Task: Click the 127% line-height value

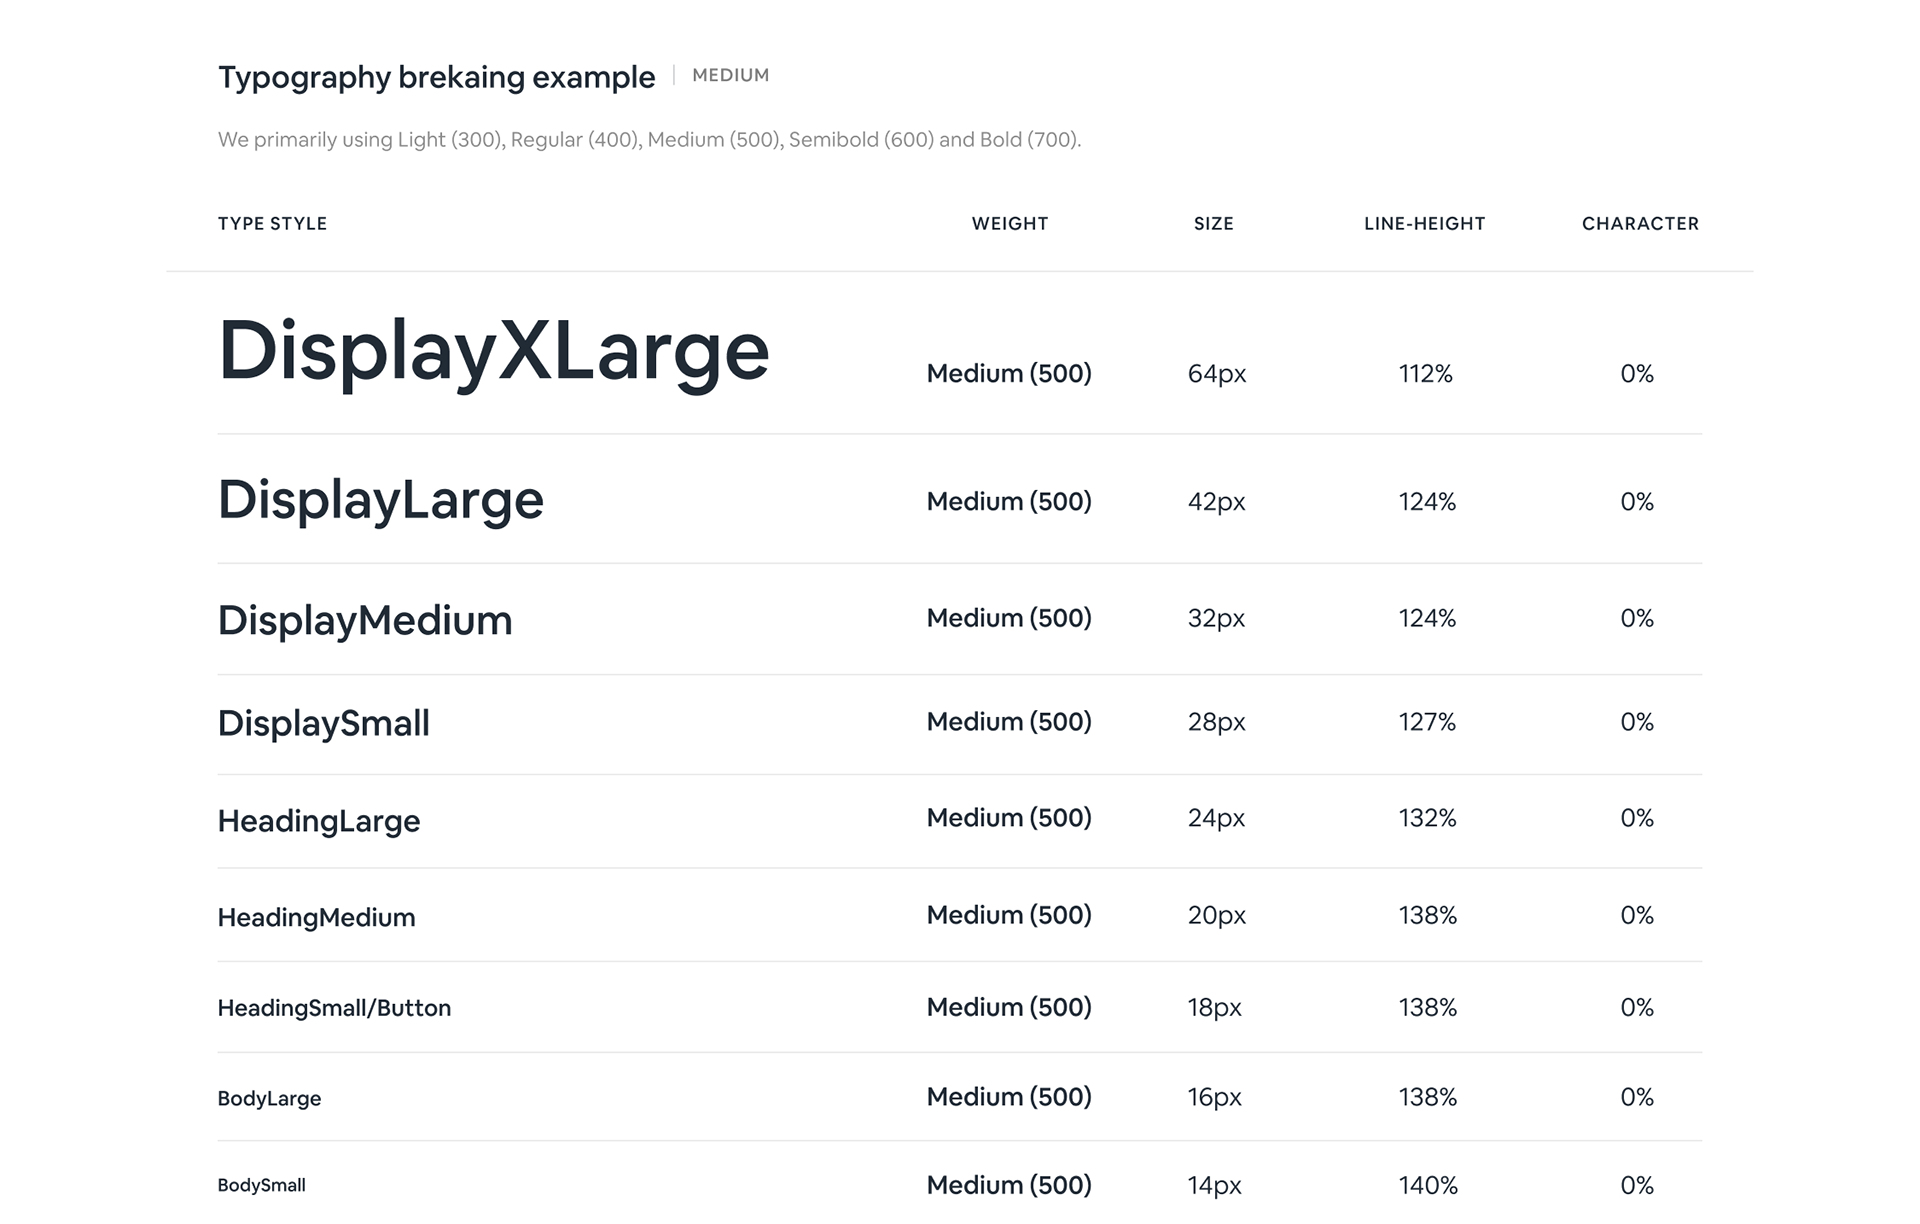Action: (1427, 722)
